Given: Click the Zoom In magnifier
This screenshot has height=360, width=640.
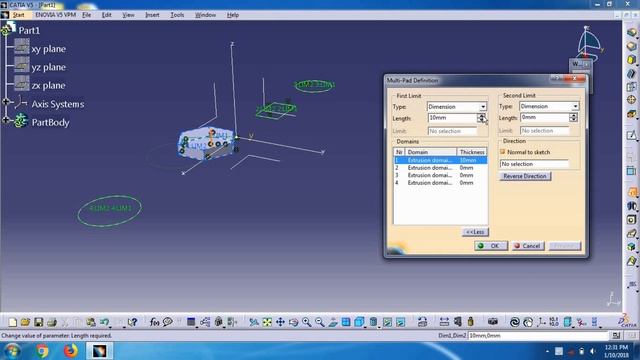Looking at the screenshot, I should [307, 322].
